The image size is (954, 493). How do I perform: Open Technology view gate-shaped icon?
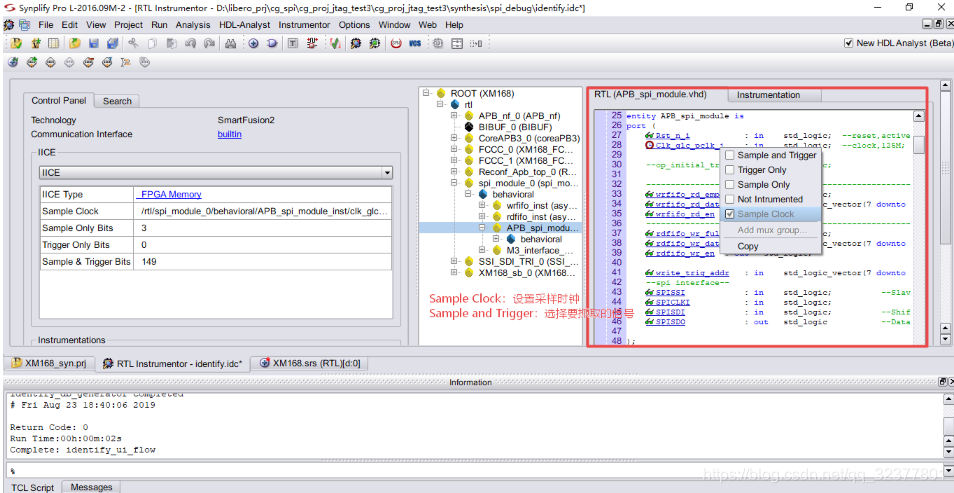tap(272, 43)
